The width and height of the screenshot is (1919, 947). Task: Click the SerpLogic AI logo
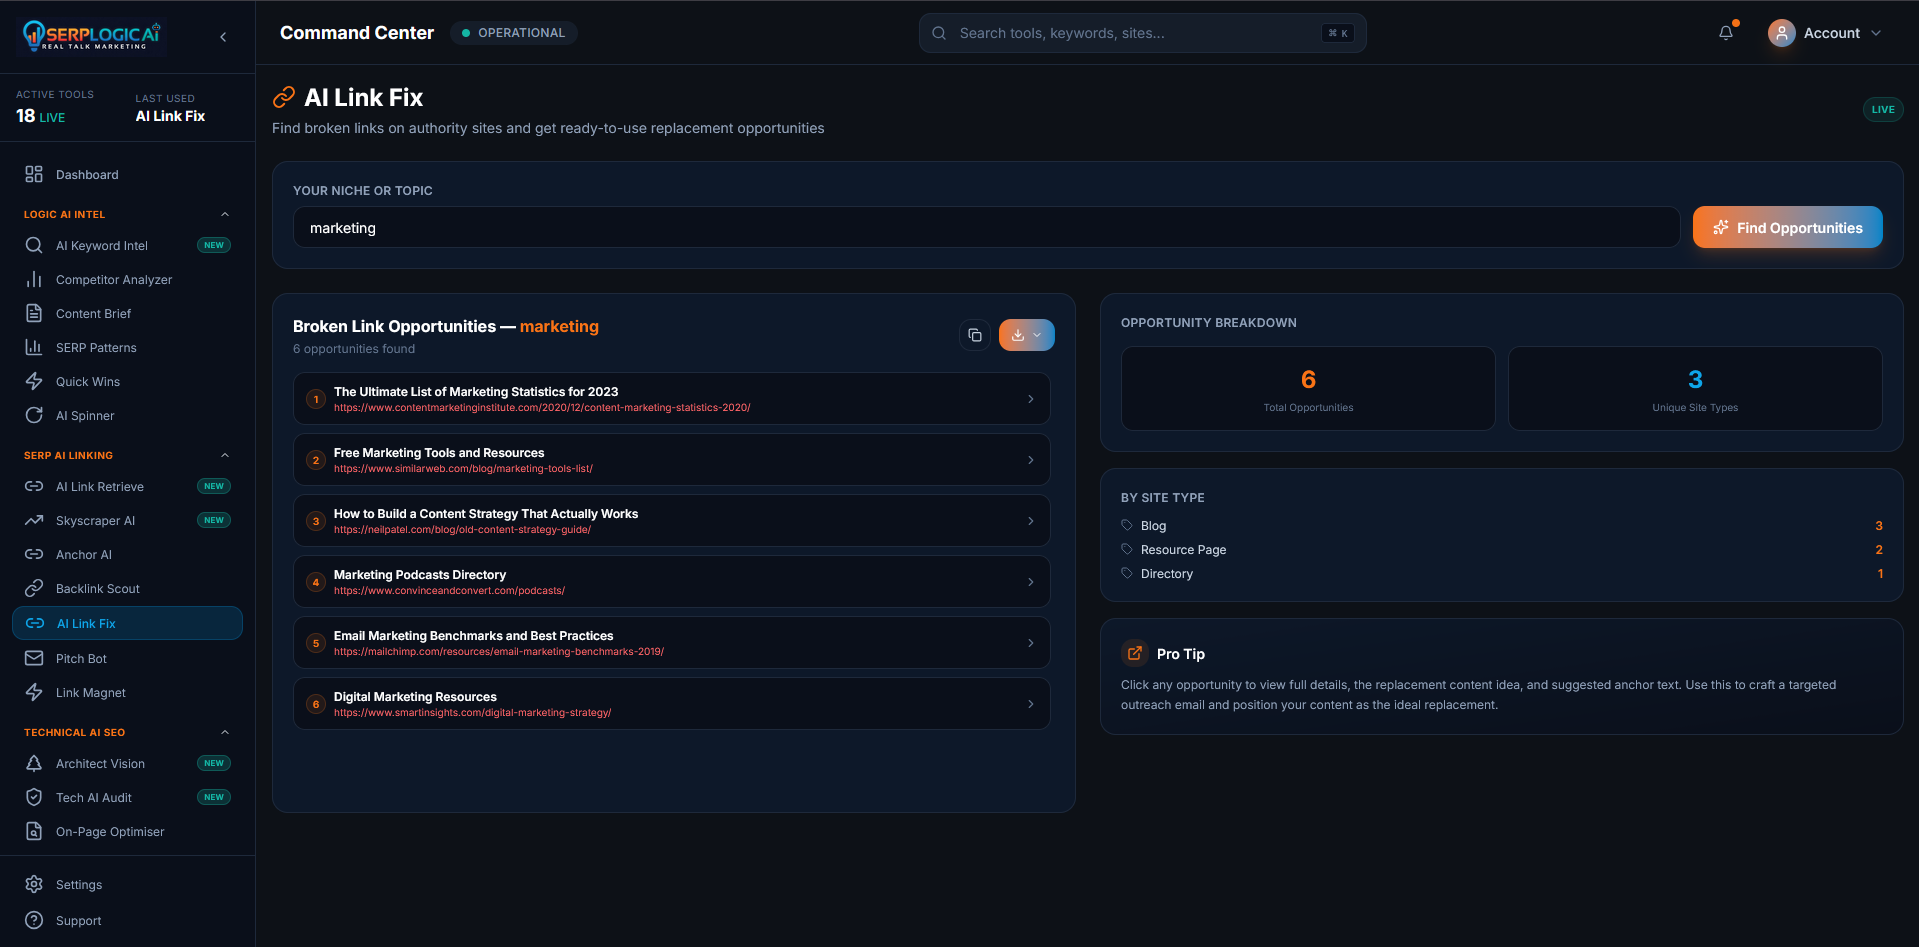coord(92,36)
